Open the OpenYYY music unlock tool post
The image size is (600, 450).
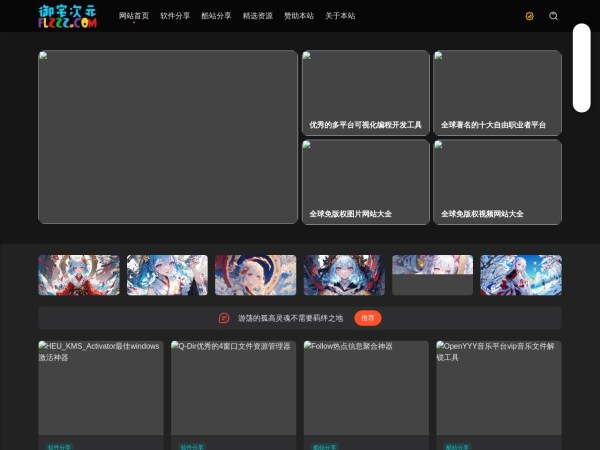coord(498,390)
